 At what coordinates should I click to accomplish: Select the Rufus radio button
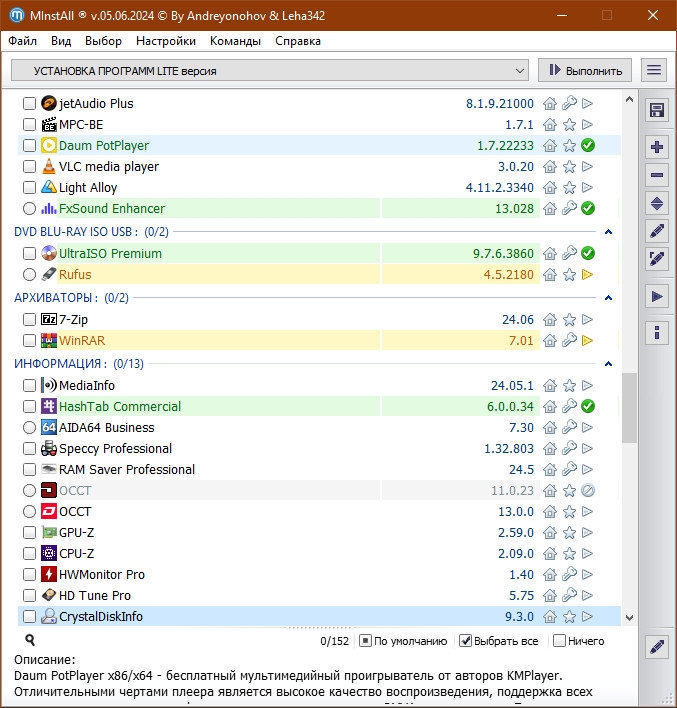[29, 275]
